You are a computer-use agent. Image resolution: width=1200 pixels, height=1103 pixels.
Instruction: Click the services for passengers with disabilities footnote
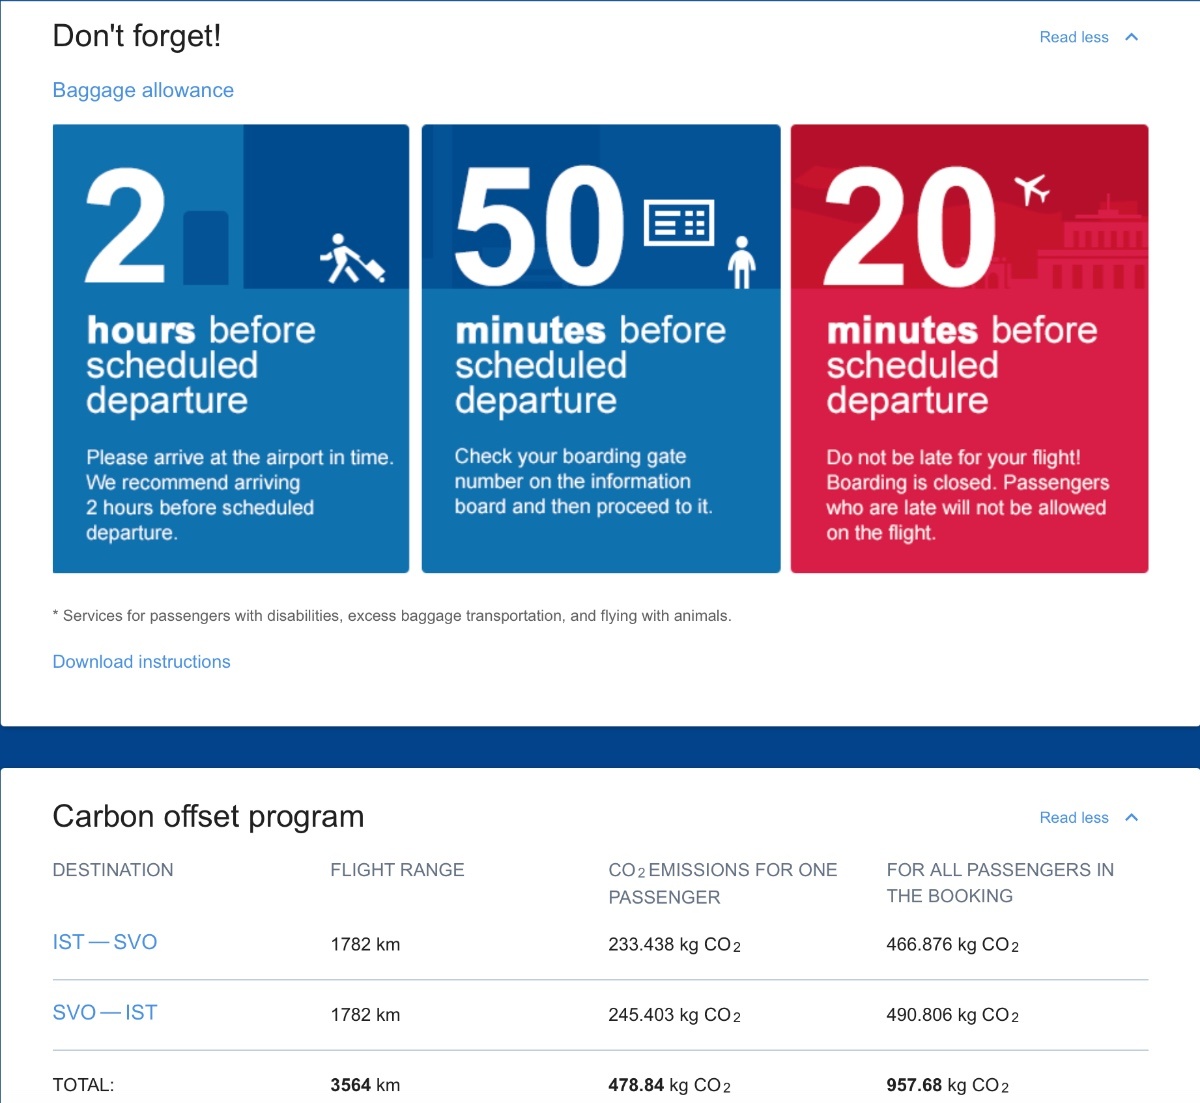point(392,616)
